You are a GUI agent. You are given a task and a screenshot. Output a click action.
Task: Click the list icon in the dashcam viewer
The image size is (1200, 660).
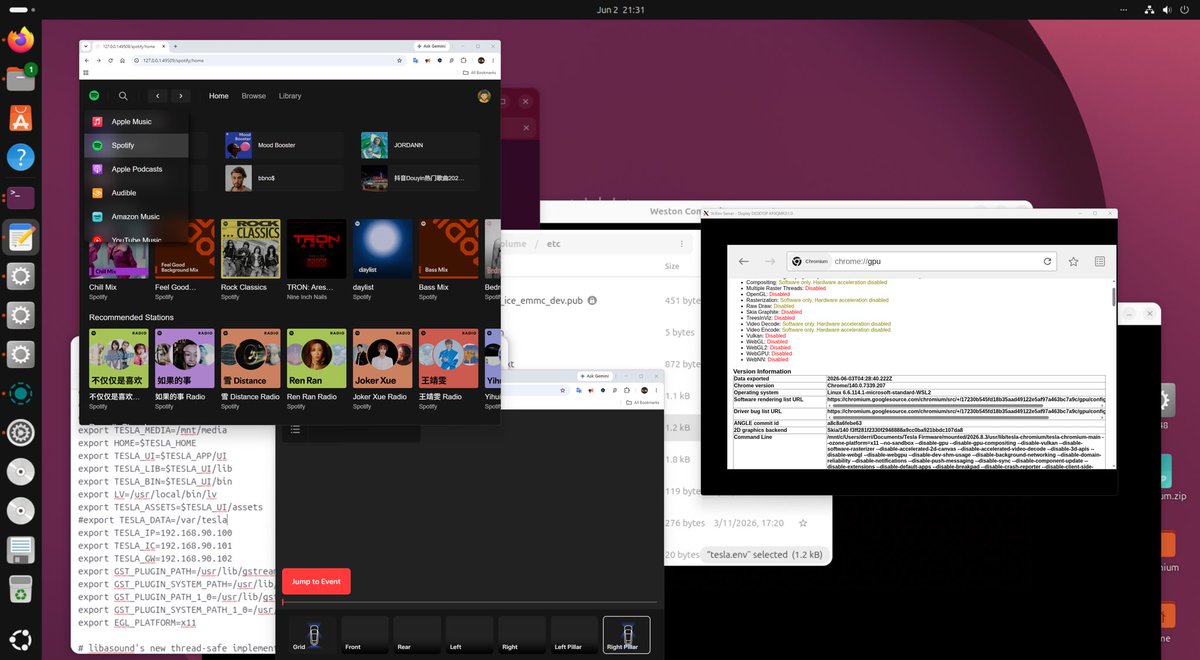[x=295, y=429]
